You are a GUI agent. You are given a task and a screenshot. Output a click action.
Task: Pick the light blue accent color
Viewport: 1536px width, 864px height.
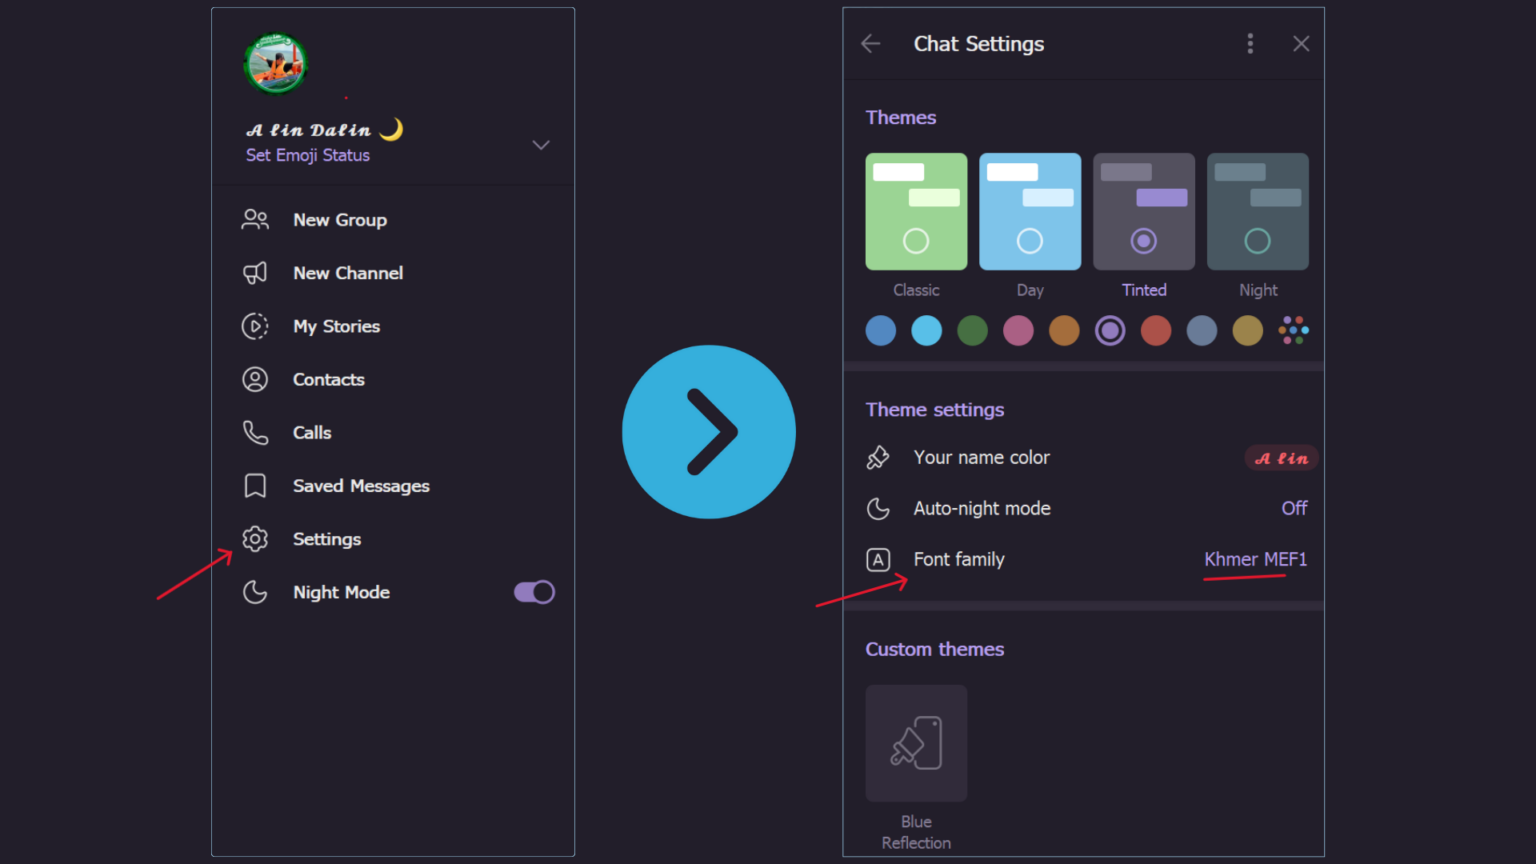927,330
